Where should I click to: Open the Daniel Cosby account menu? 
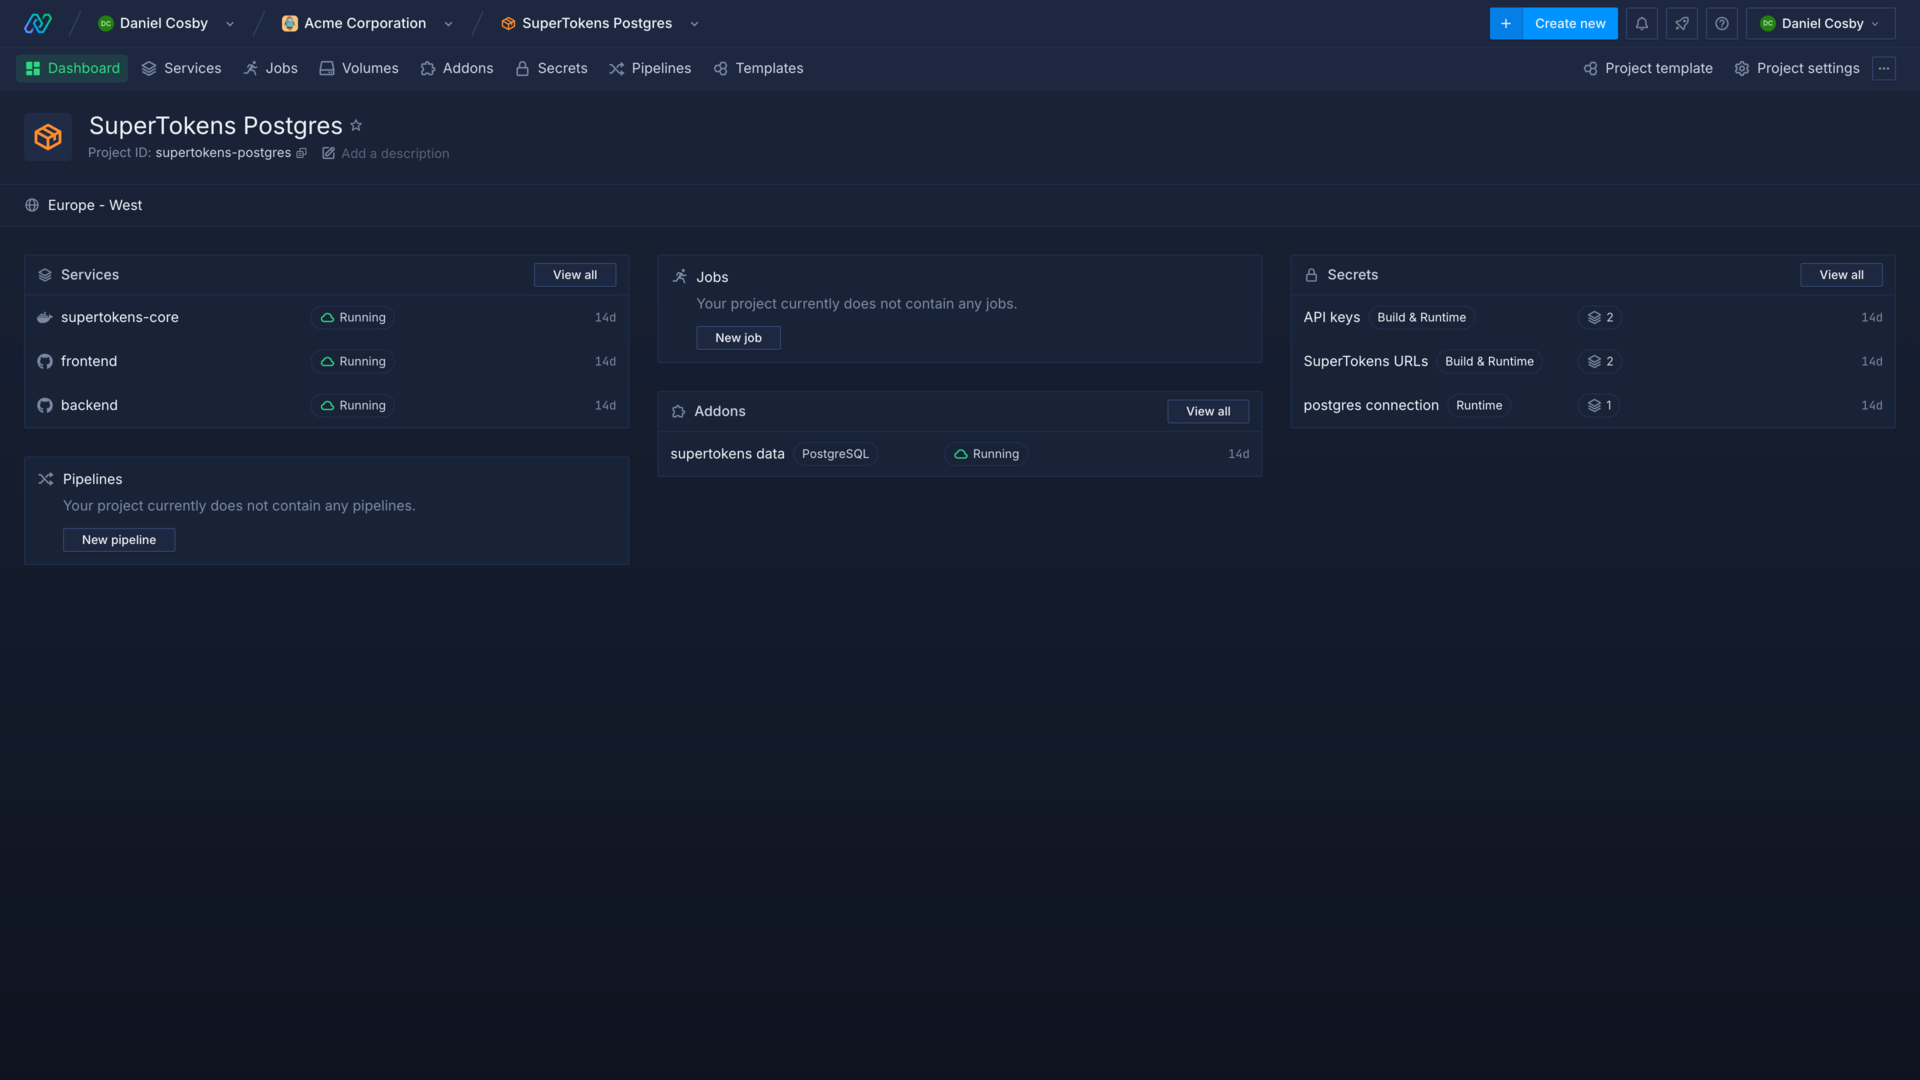pyautogui.click(x=1820, y=23)
